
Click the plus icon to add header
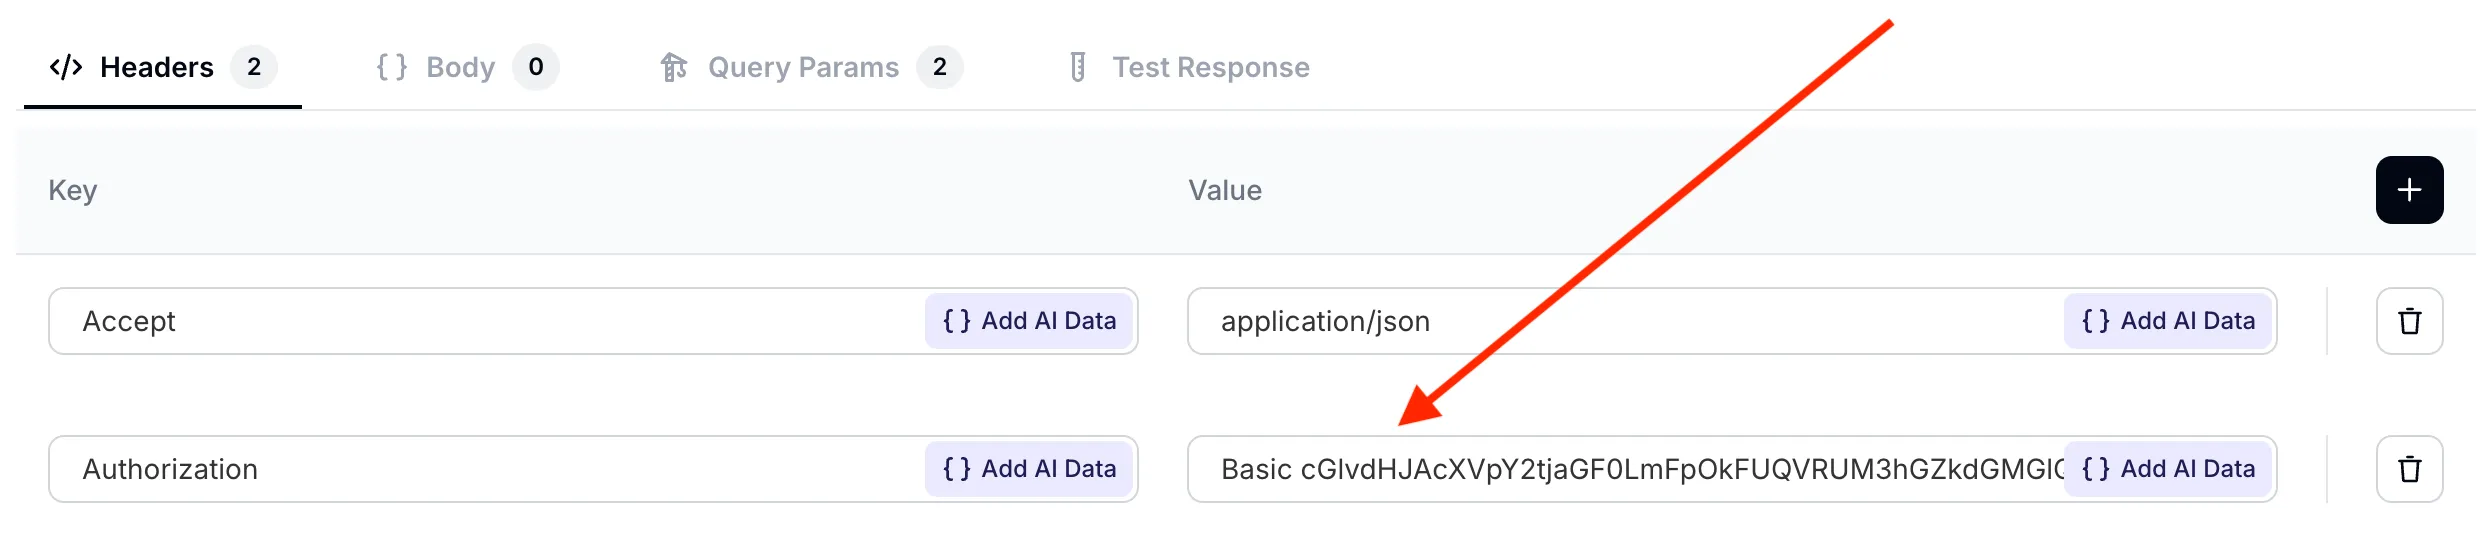click(x=2408, y=190)
